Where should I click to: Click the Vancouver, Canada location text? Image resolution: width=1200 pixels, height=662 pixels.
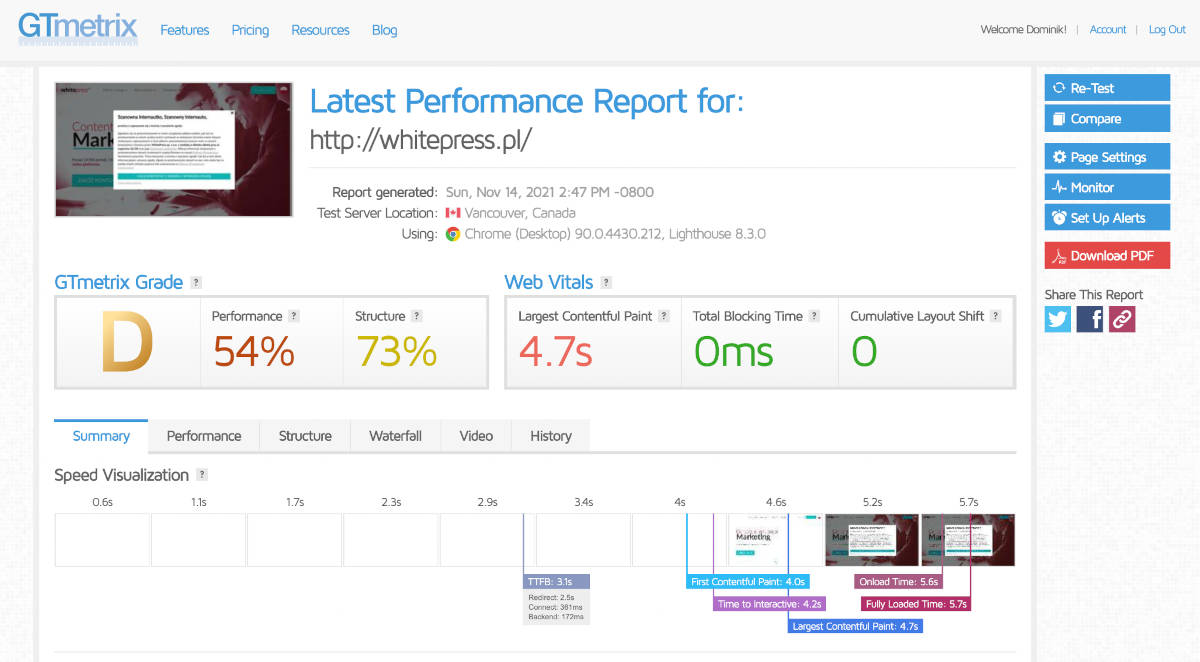[x=520, y=213]
